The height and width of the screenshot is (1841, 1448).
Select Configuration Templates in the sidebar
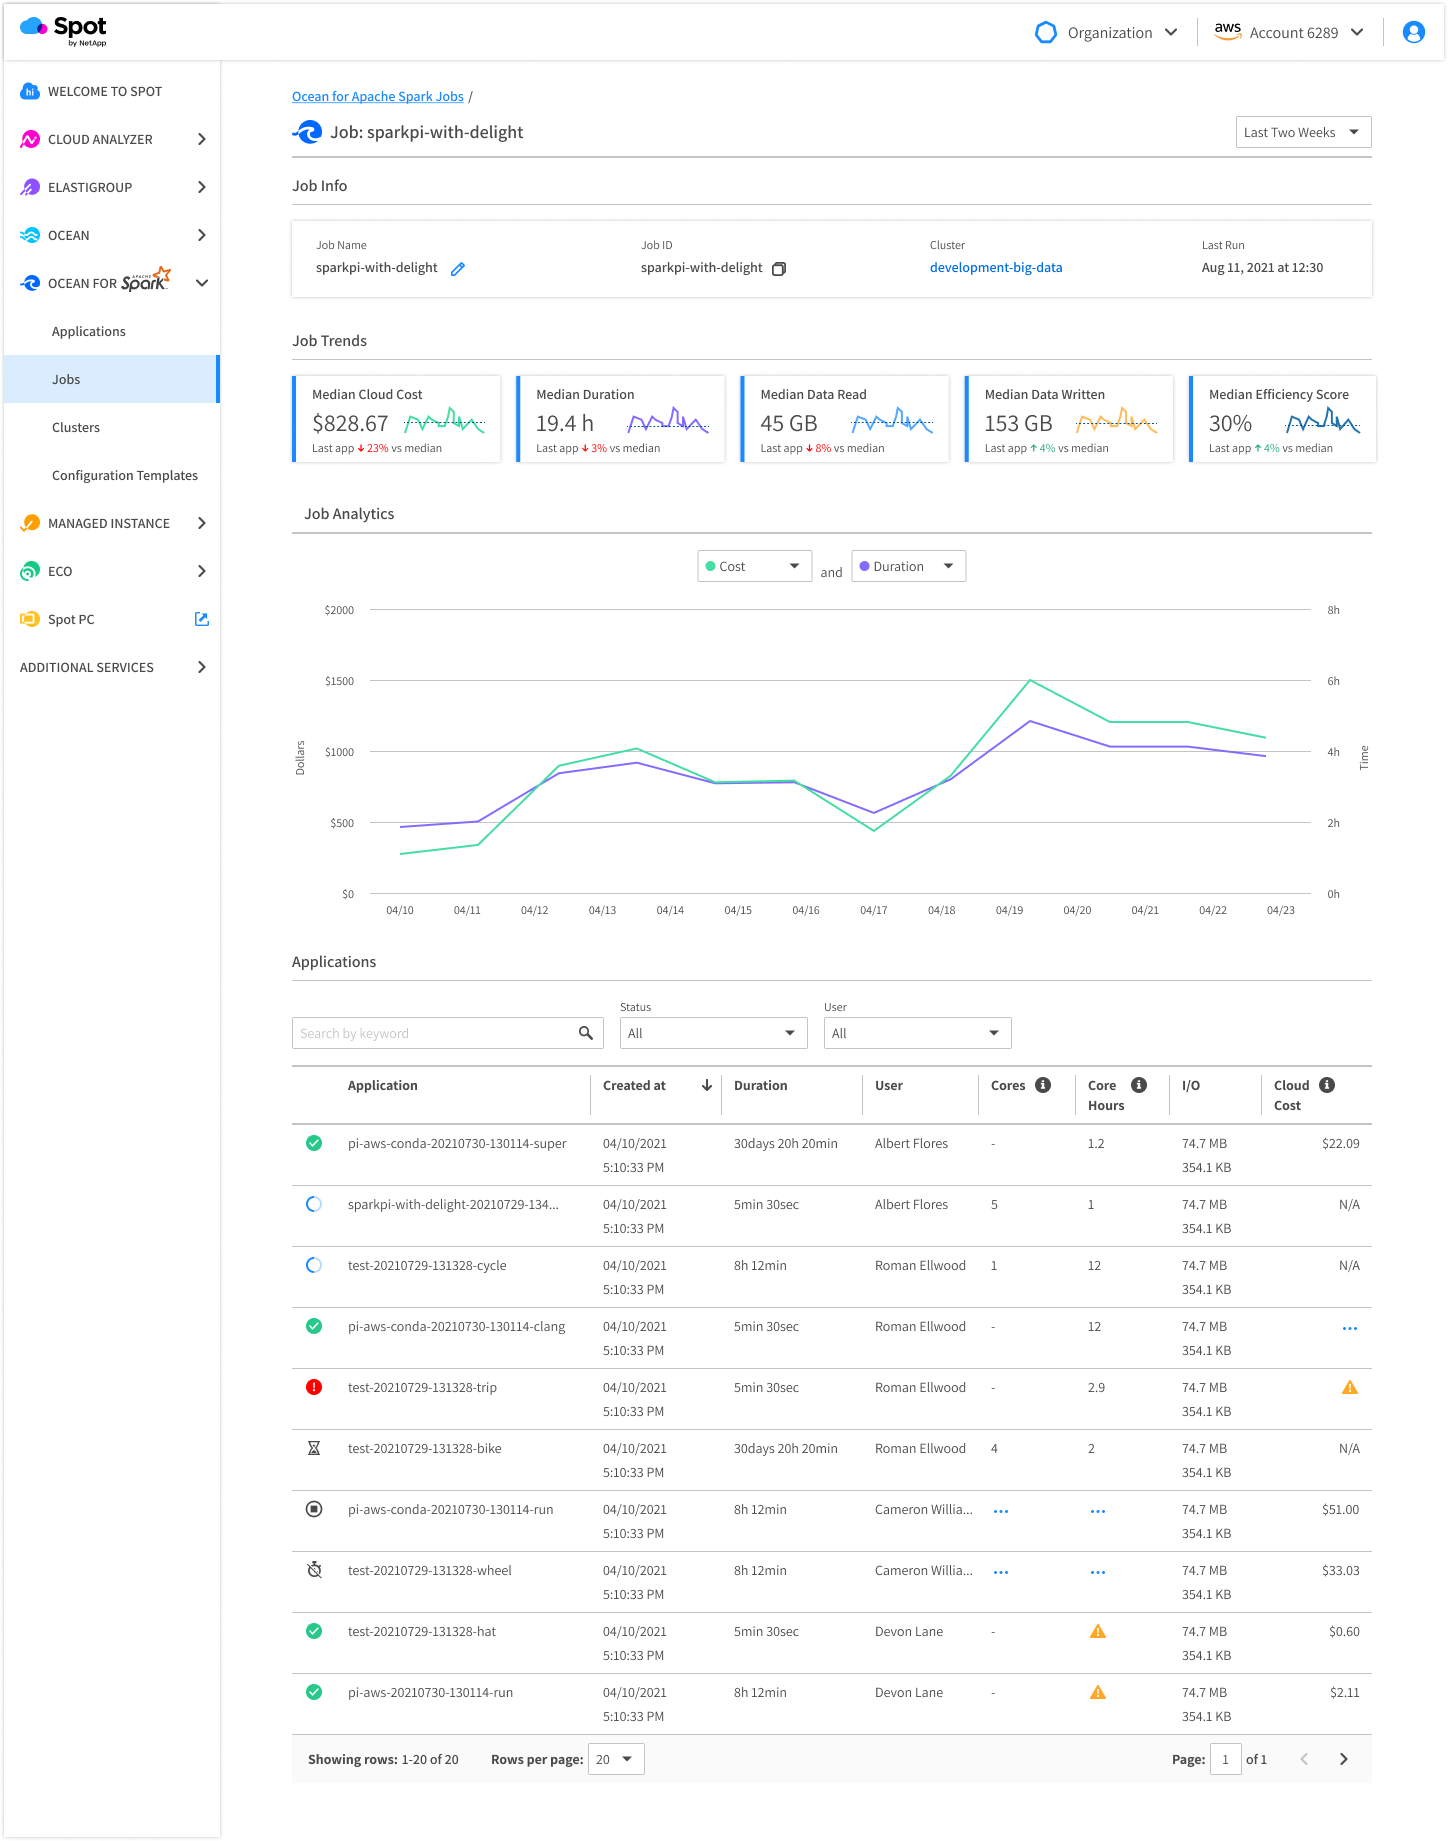click(125, 475)
